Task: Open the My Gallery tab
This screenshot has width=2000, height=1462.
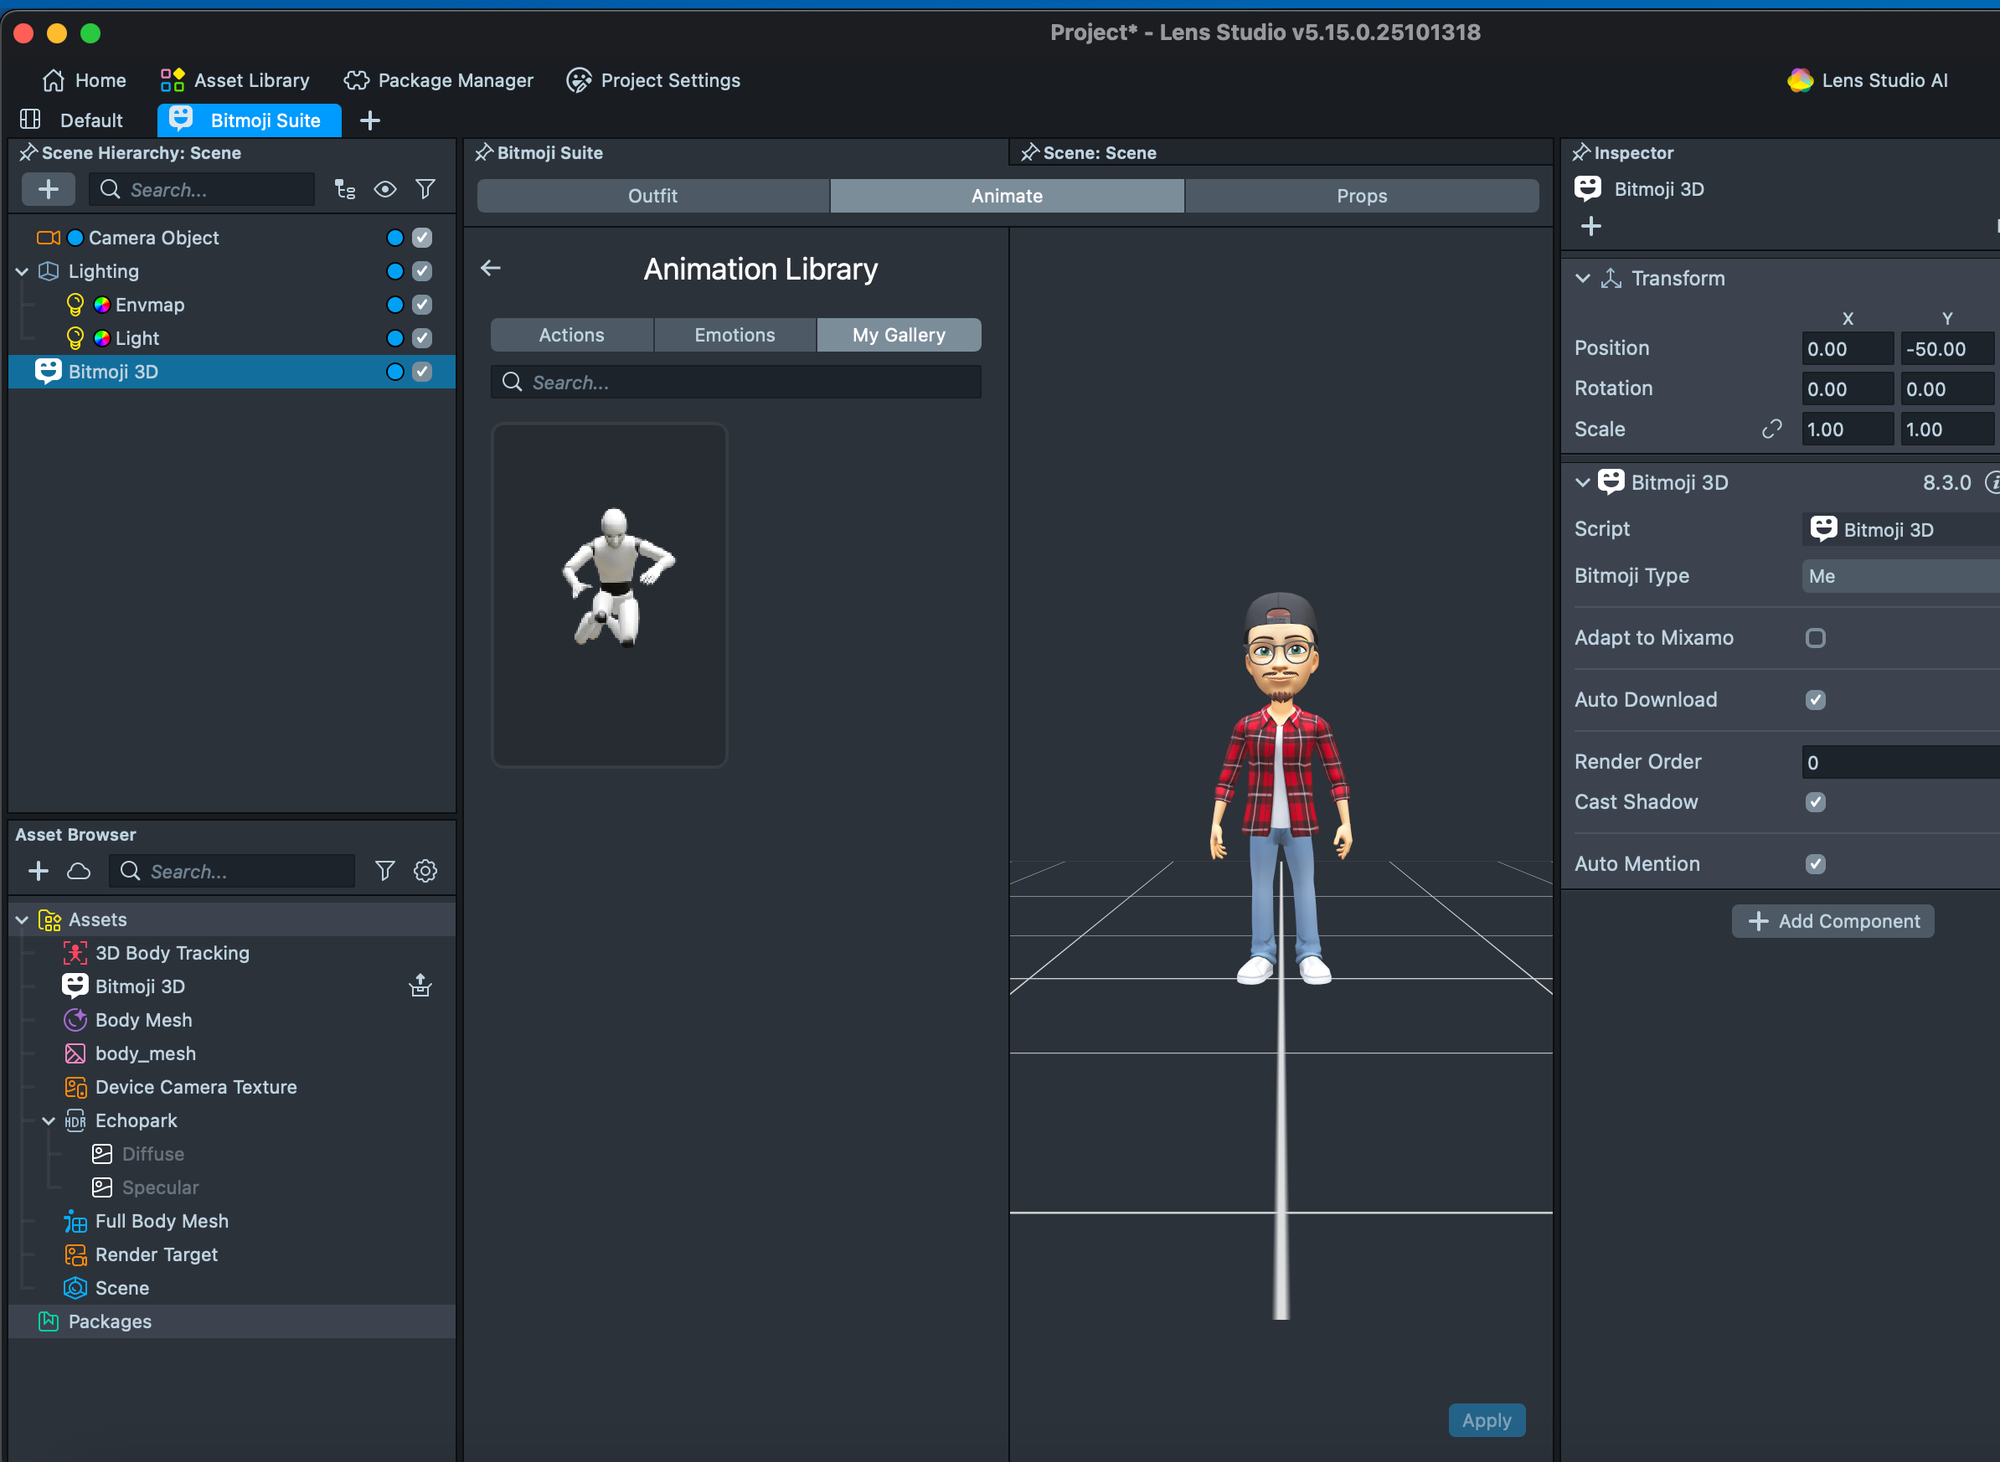Action: 899,335
